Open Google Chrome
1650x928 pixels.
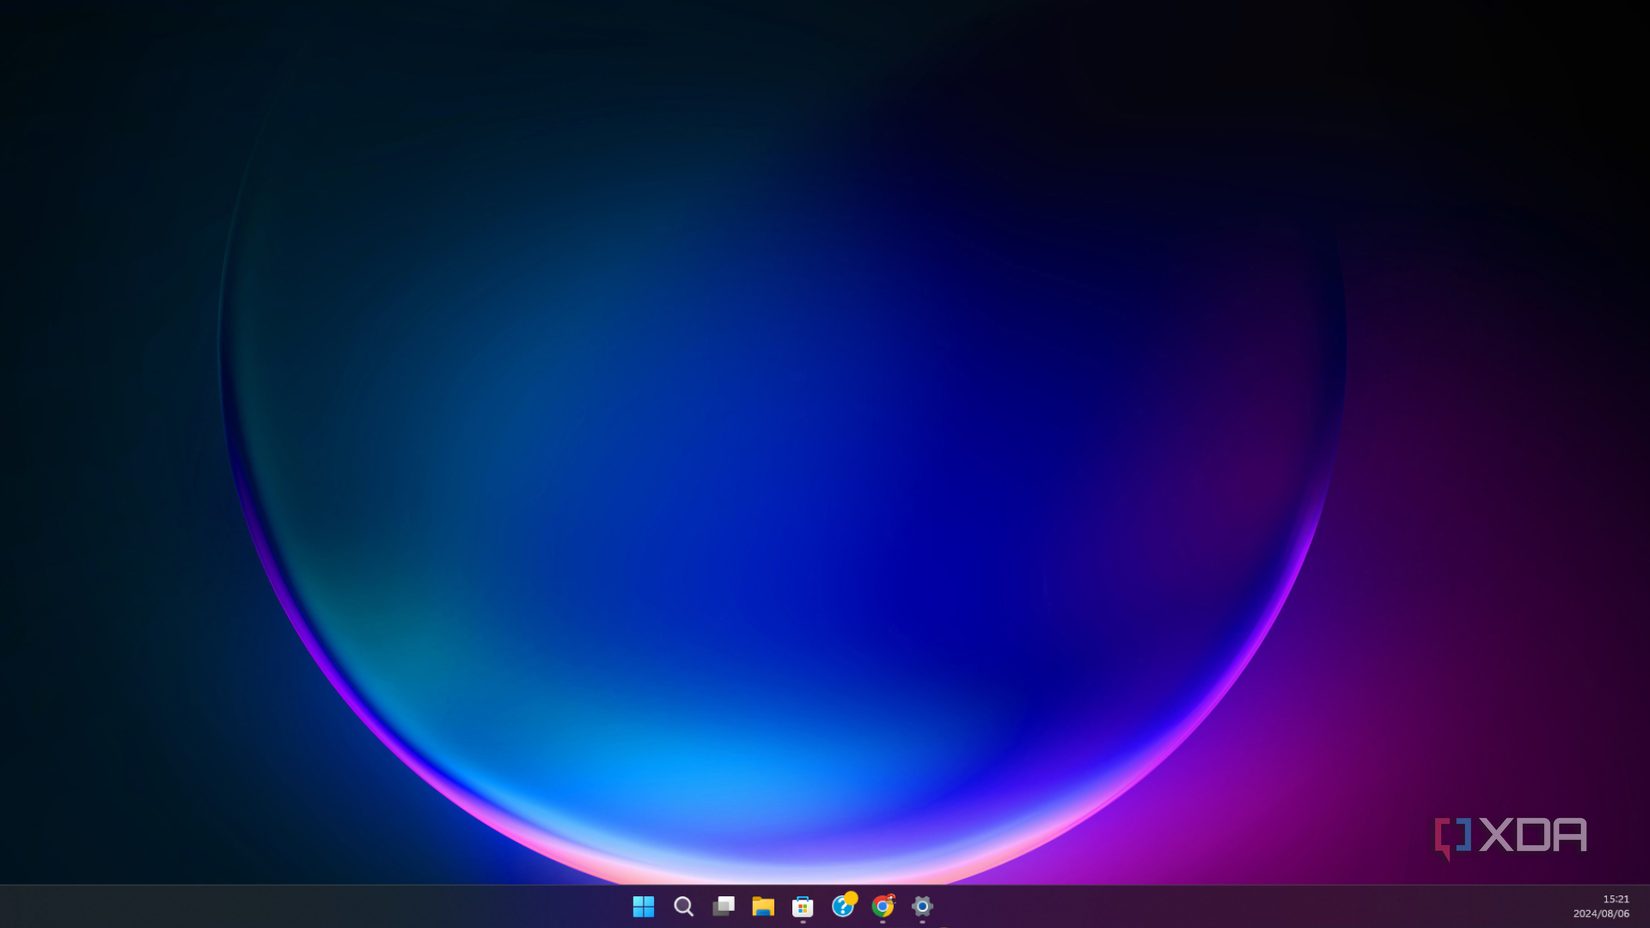pyautogui.click(x=882, y=908)
